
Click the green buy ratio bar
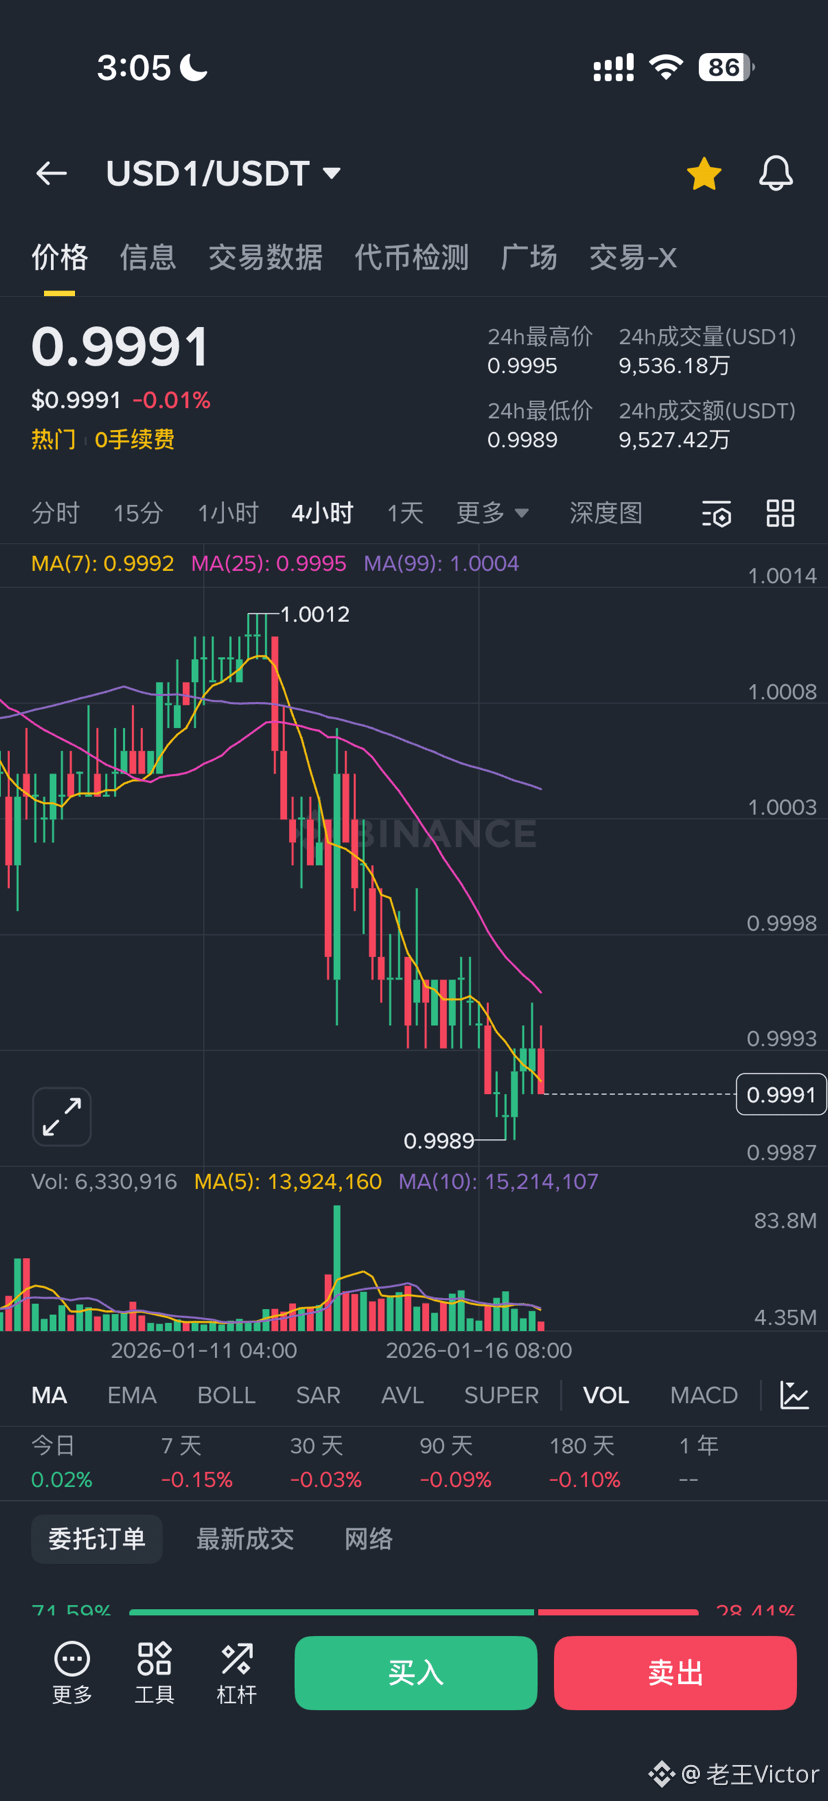pos(332,1612)
